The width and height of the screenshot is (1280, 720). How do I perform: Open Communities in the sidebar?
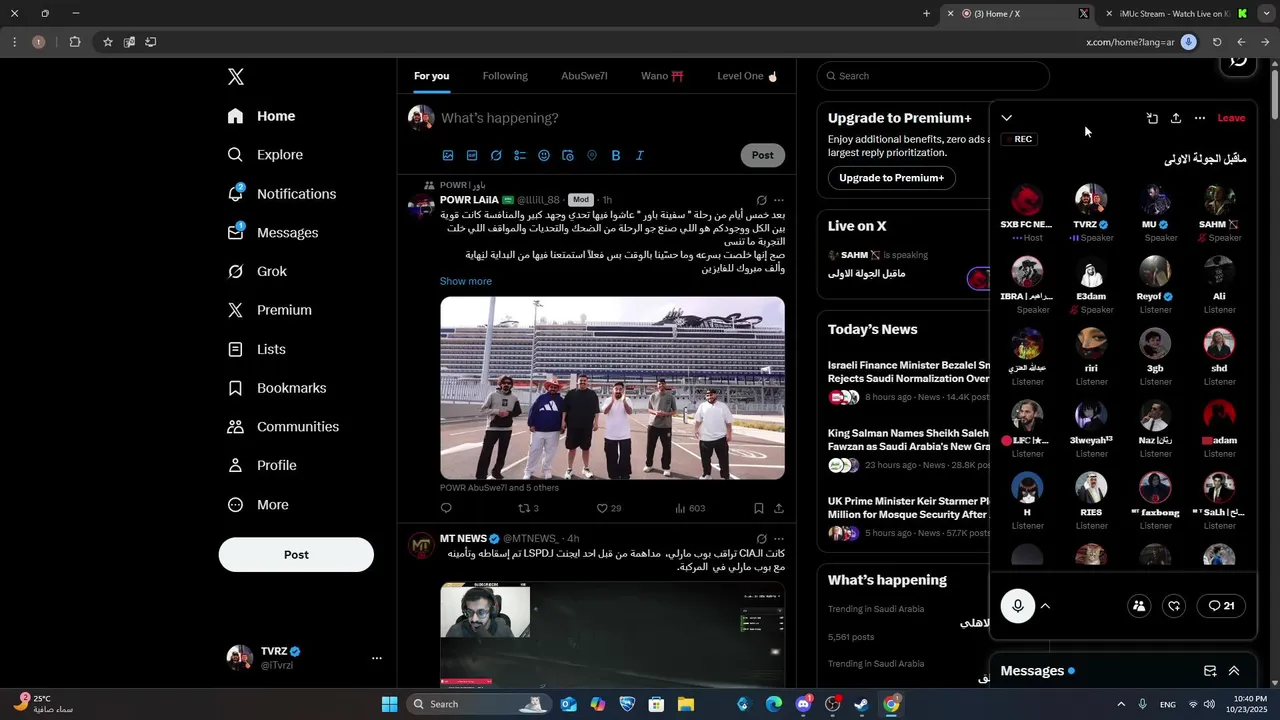tap(283, 427)
